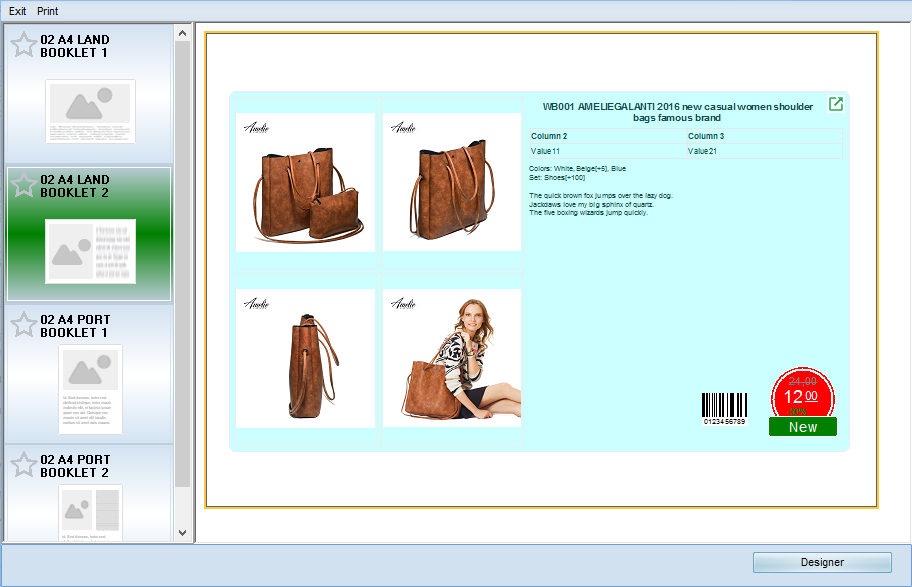Click the barcode in the preview
This screenshot has height=587, width=912.
coord(724,409)
